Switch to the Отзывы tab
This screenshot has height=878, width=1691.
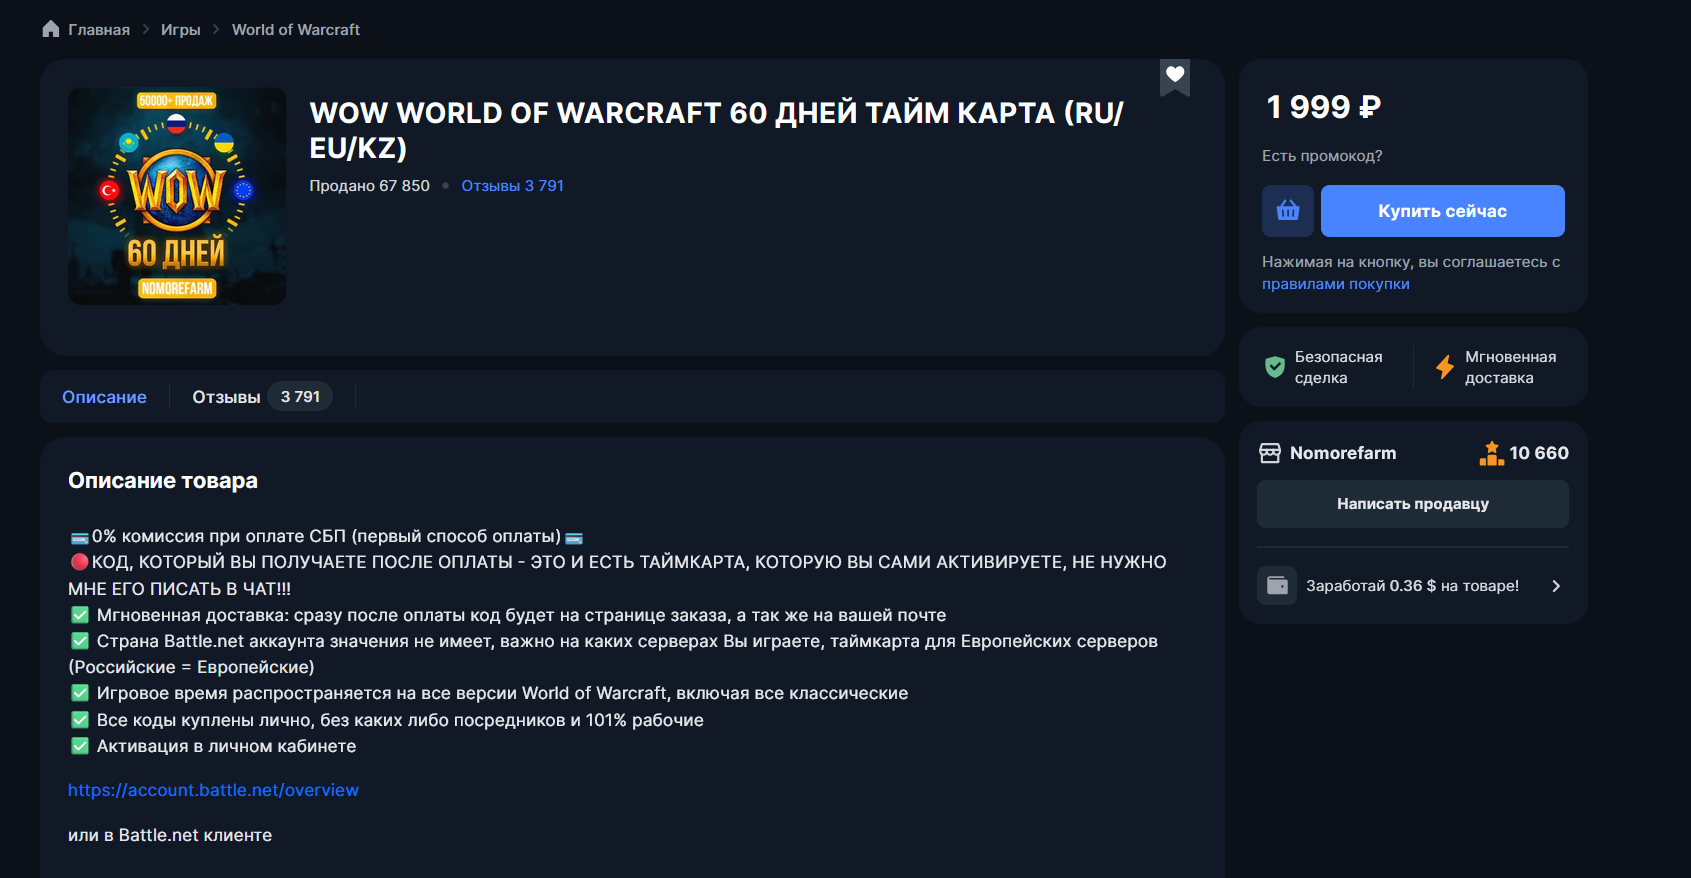(260, 397)
